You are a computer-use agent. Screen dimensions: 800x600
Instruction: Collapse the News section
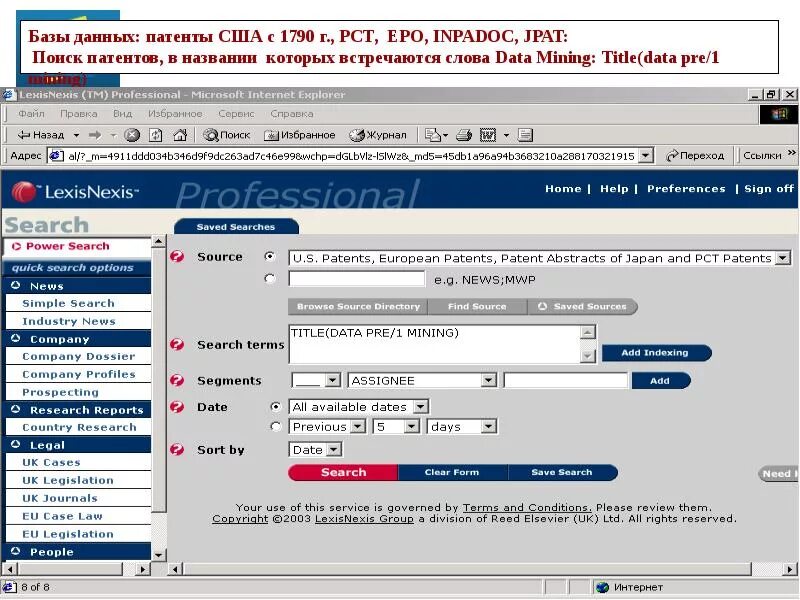tap(16, 285)
